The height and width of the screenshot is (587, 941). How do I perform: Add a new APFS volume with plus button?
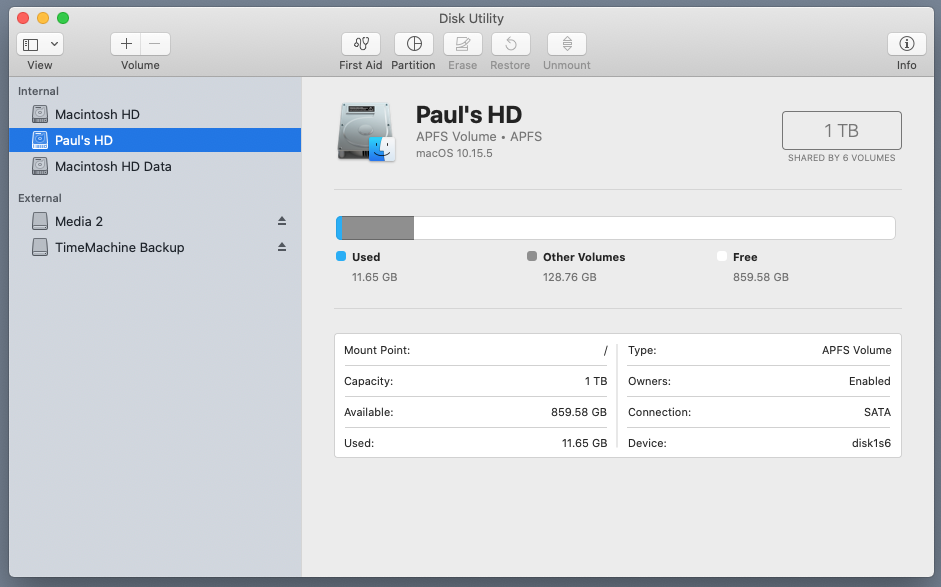pyautogui.click(x=126, y=44)
